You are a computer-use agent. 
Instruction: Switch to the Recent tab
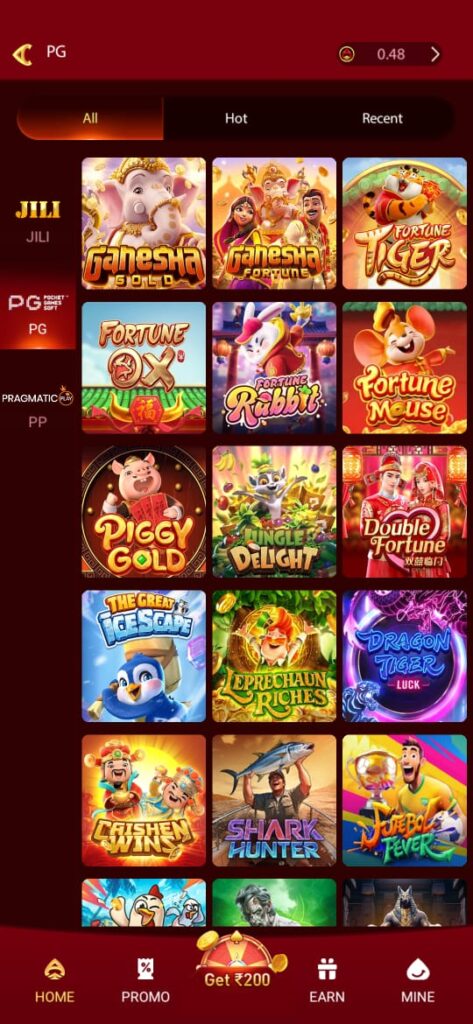(x=382, y=118)
